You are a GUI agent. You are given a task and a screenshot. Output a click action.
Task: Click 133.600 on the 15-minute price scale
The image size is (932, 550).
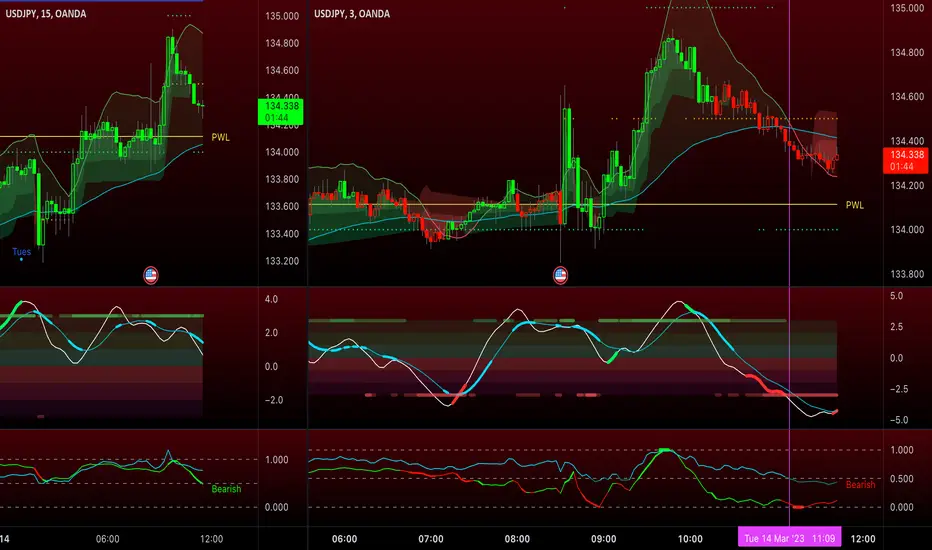click(x=282, y=206)
